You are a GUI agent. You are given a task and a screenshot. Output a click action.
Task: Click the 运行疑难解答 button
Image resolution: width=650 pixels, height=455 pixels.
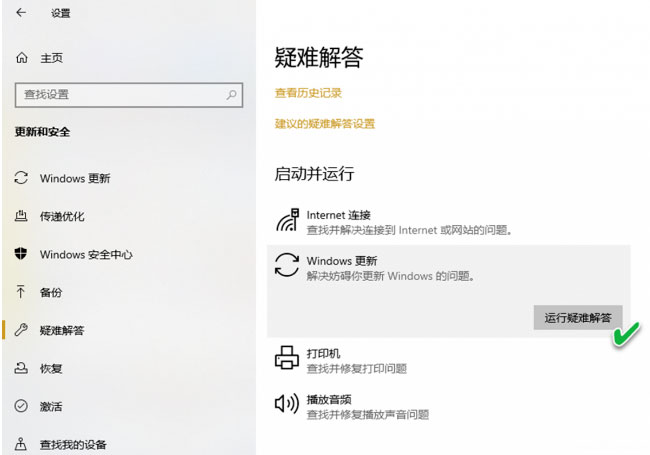578,317
